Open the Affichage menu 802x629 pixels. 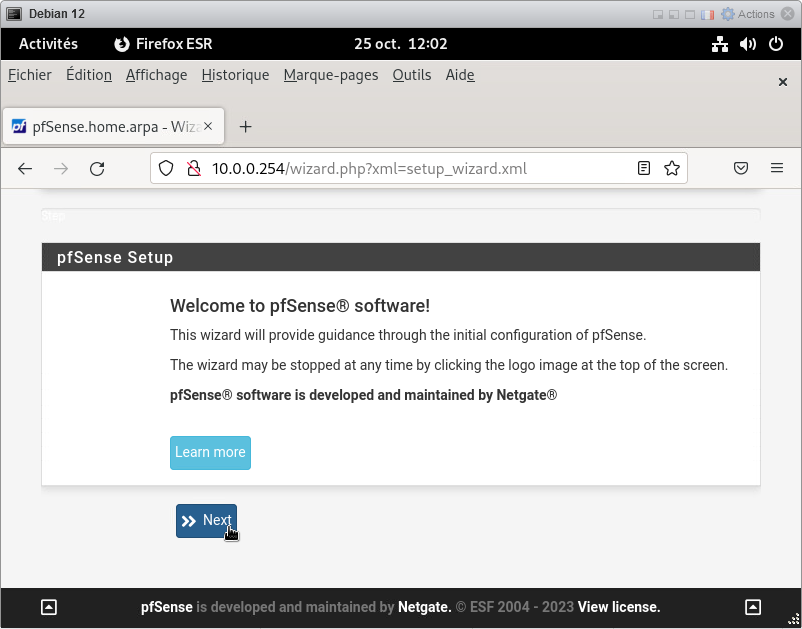point(157,75)
